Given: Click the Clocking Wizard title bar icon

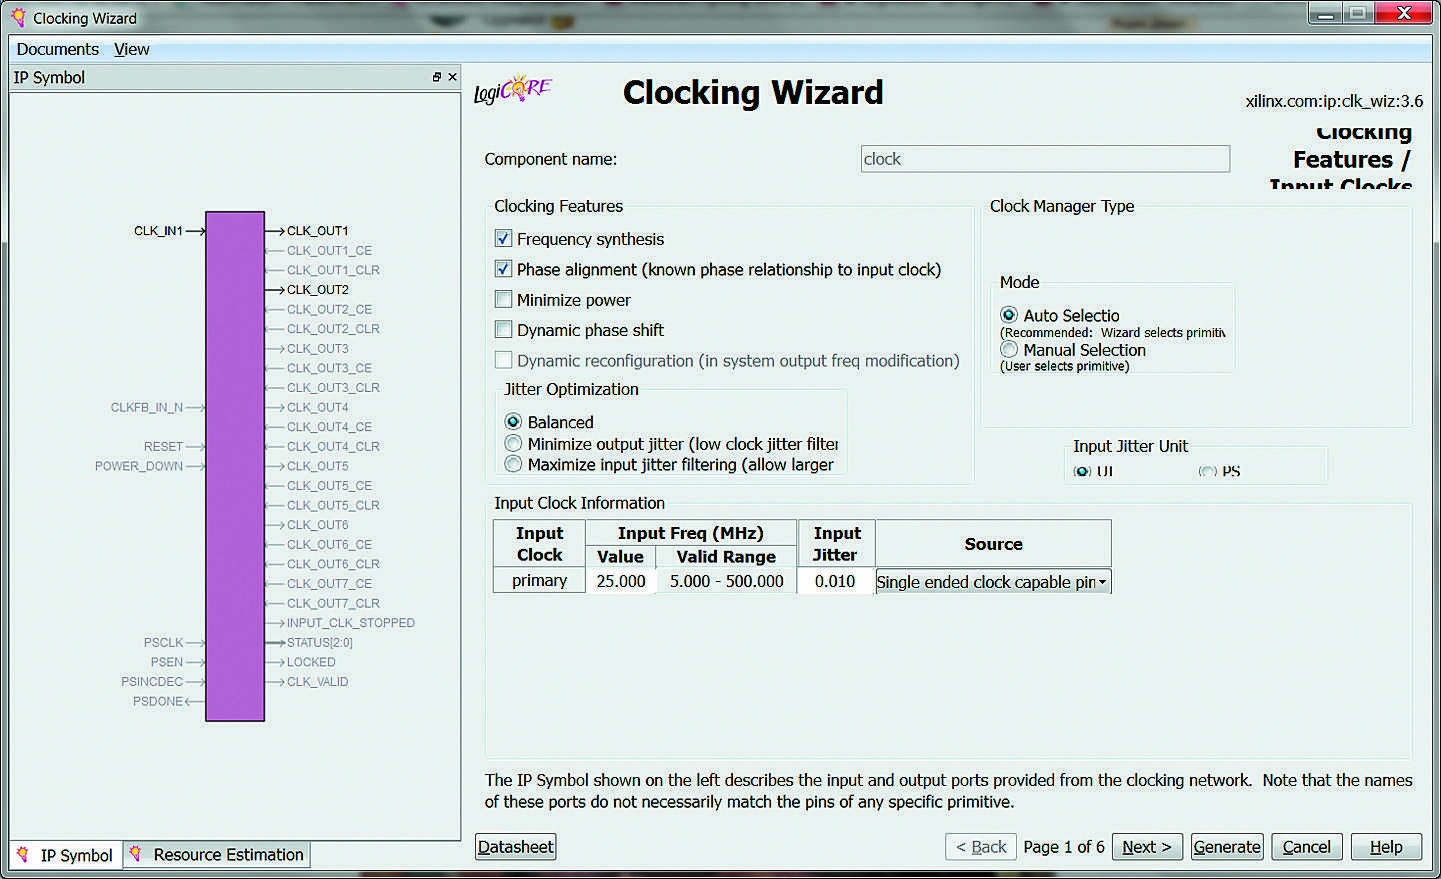Looking at the screenshot, I should 17,17.
